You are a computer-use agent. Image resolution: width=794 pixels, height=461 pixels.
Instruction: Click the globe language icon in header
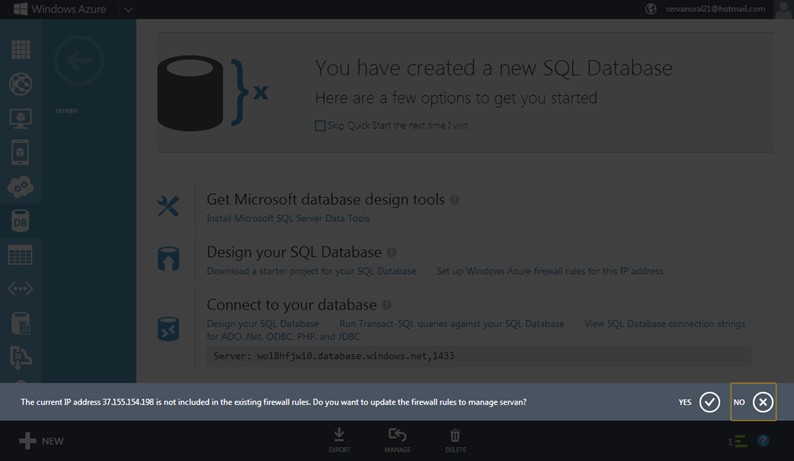click(x=651, y=9)
